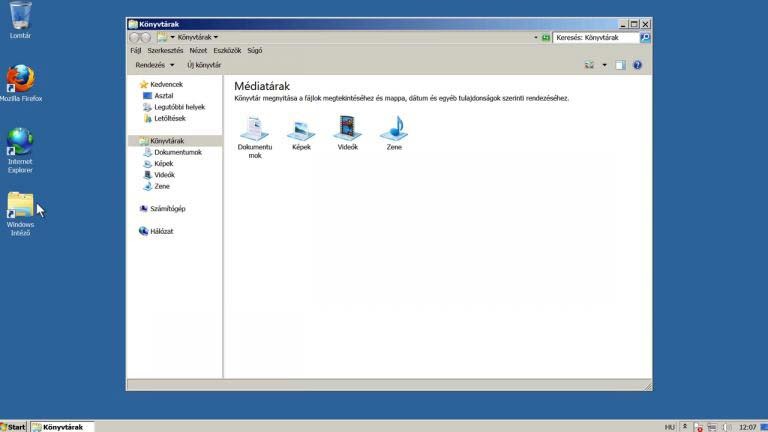Viewport: 768px width, 432px height.
Task: Open the Fájl menu
Action: click(136, 50)
